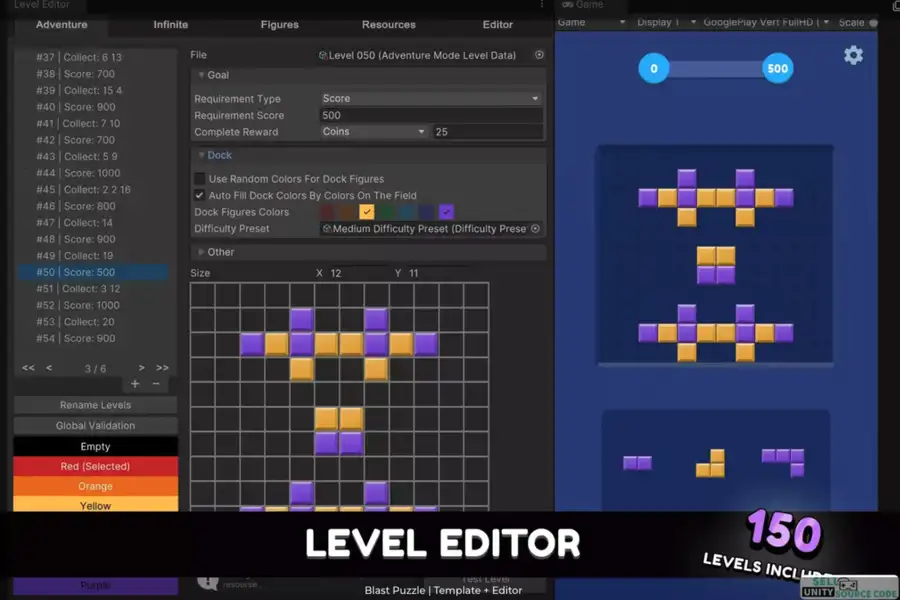
Task: Remove the level with minus button
Action: (156, 384)
